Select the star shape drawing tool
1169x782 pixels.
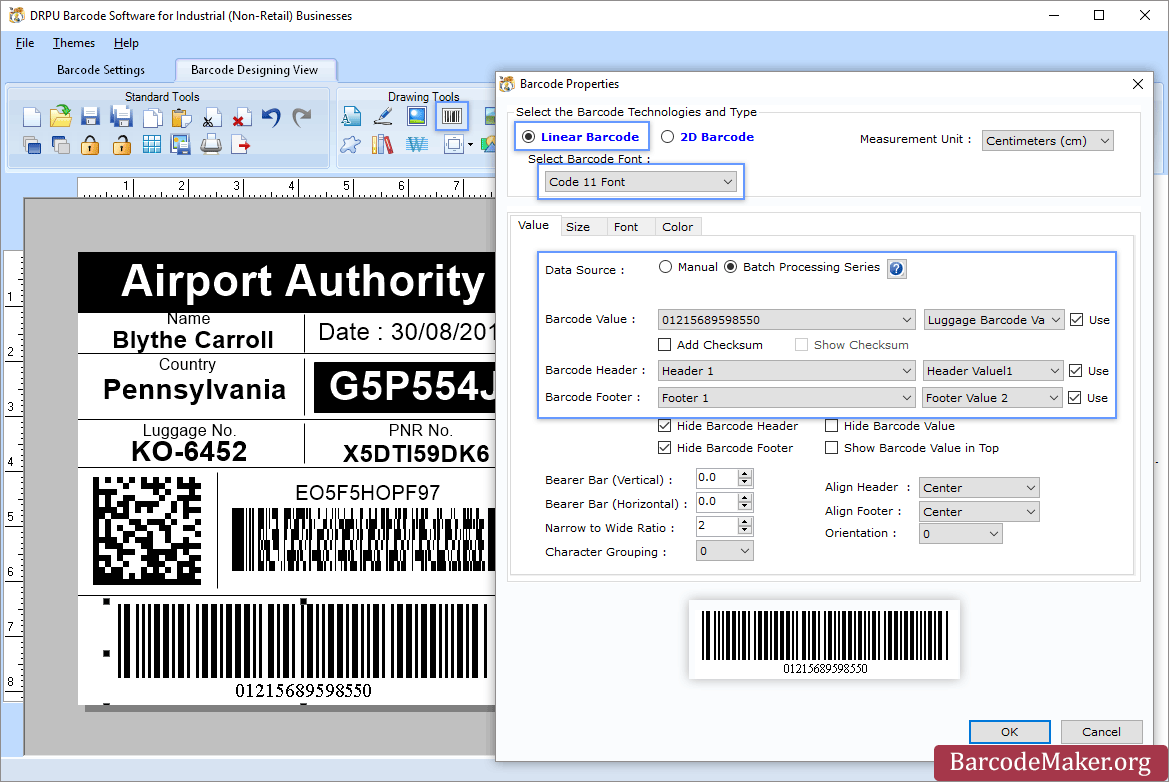pyautogui.click(x=350, y=145)
